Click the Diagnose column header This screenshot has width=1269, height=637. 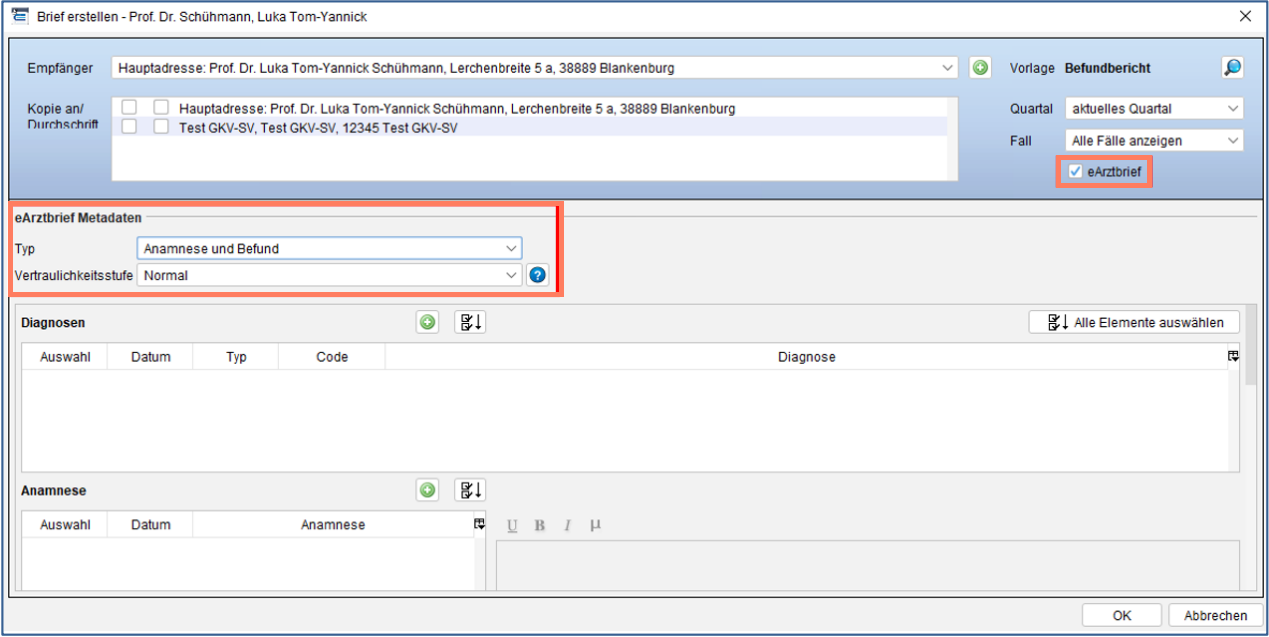tap(806, 357)
